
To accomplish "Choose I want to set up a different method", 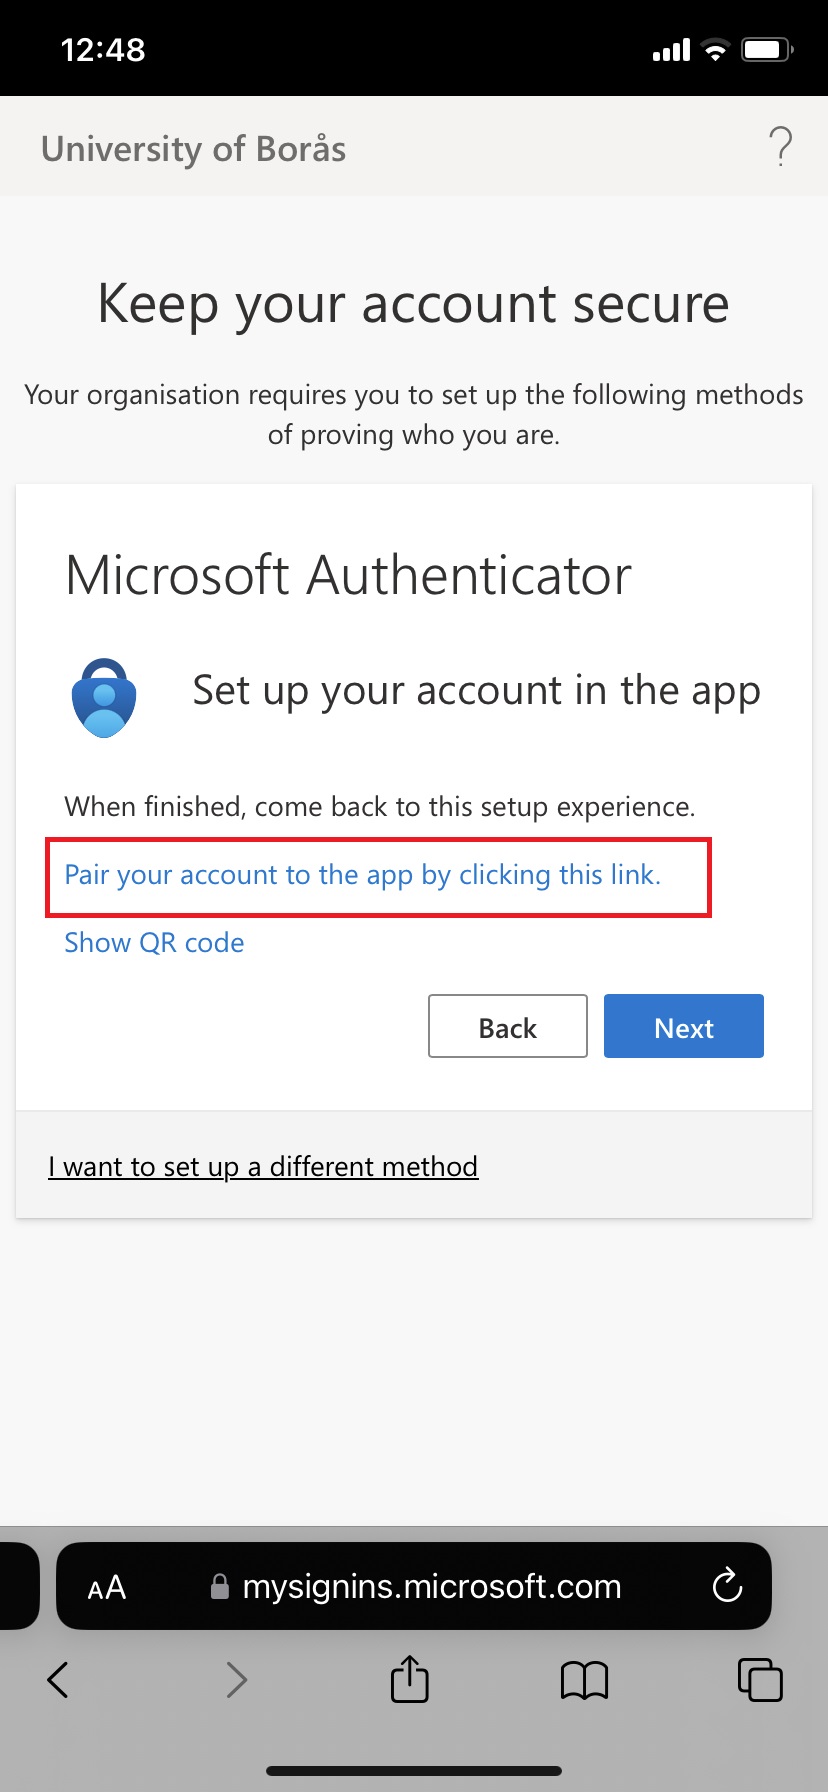I will point(263,1167).
